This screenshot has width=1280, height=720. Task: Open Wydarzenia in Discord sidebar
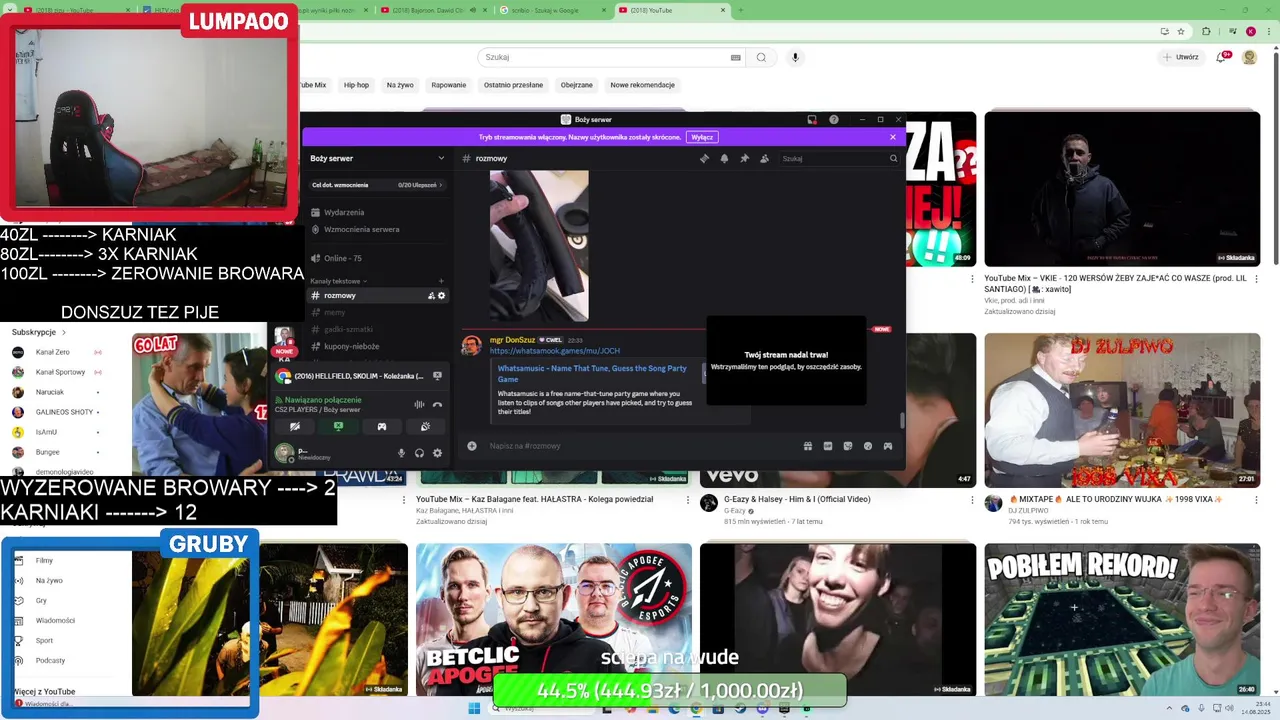click(344, 212)
